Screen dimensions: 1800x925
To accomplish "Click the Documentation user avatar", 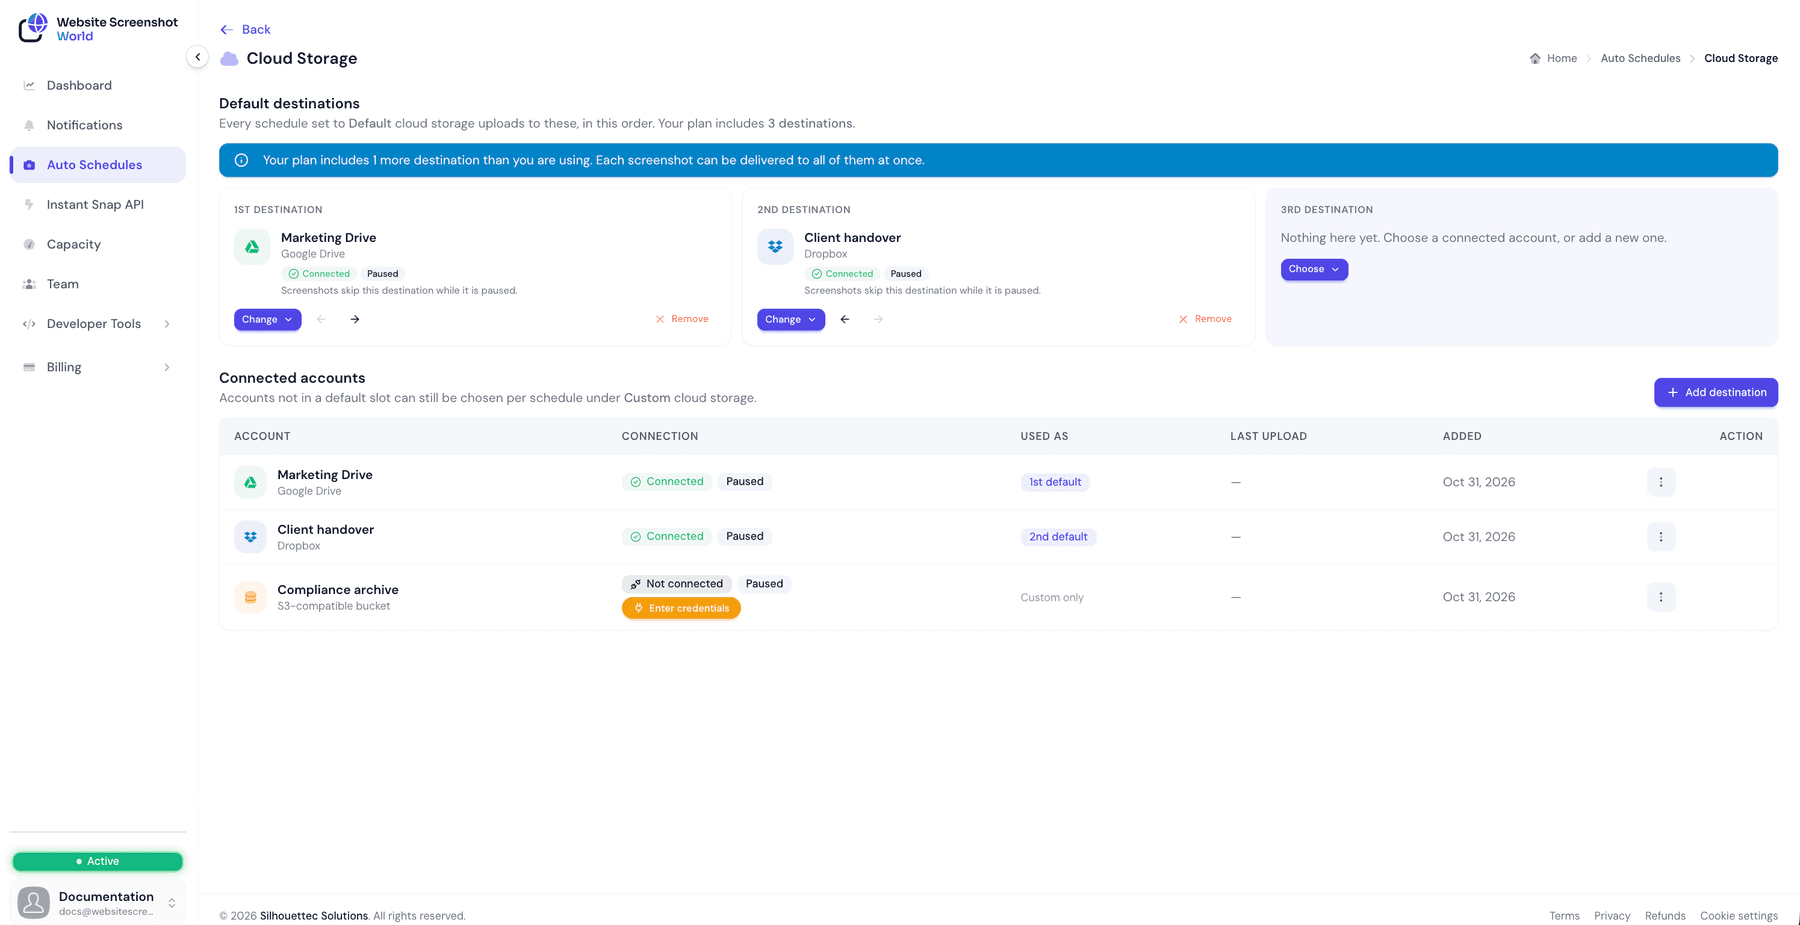I will (34, 903).
